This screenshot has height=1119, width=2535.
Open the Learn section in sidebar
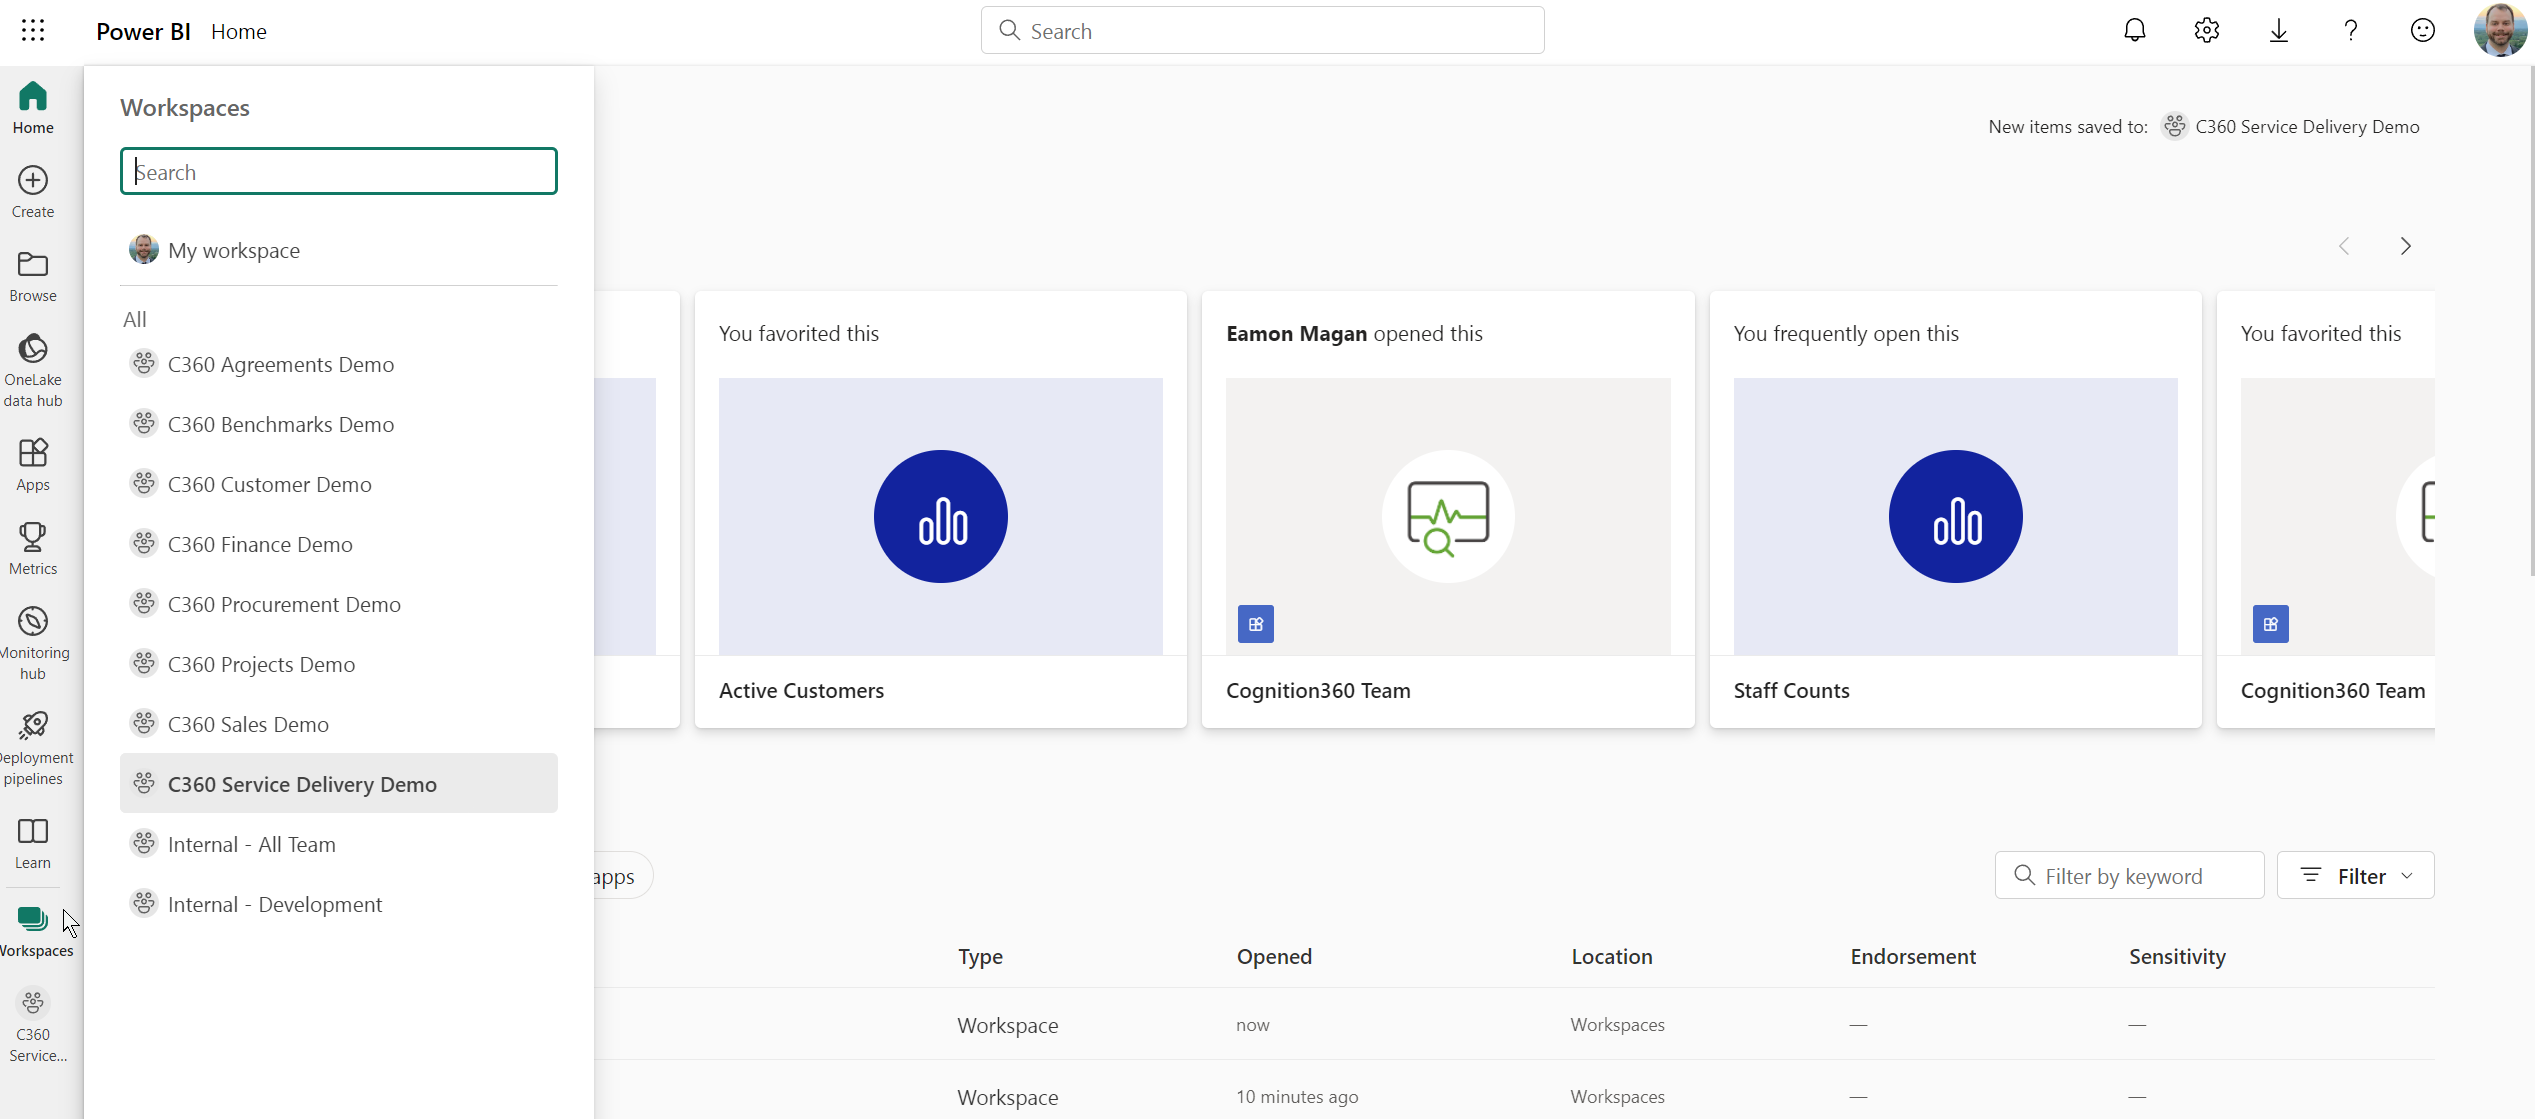pos(33,843)
